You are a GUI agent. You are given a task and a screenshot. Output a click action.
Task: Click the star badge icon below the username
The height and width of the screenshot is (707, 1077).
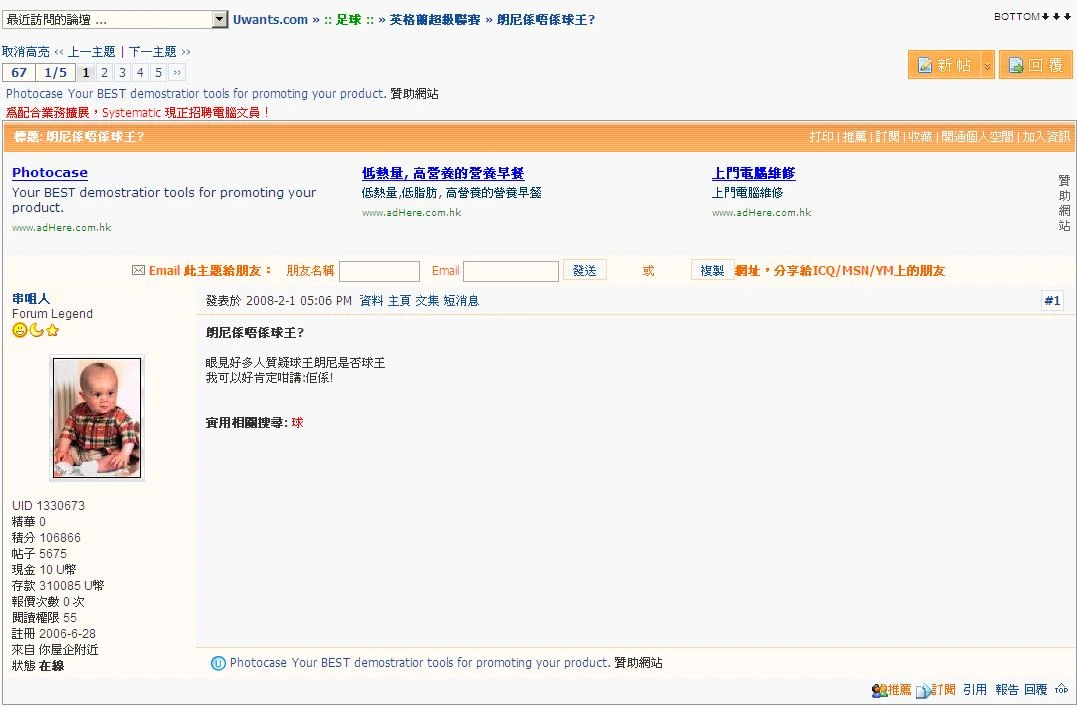click(x=52, y=330)
